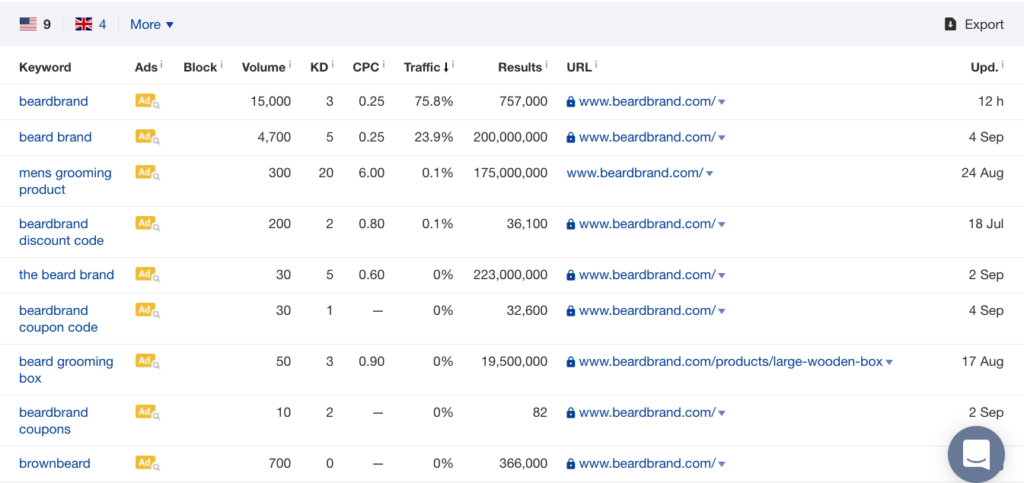Open the chat support bubble
This screenshot has width=1024, height=483.
click(x=976, y=454)
